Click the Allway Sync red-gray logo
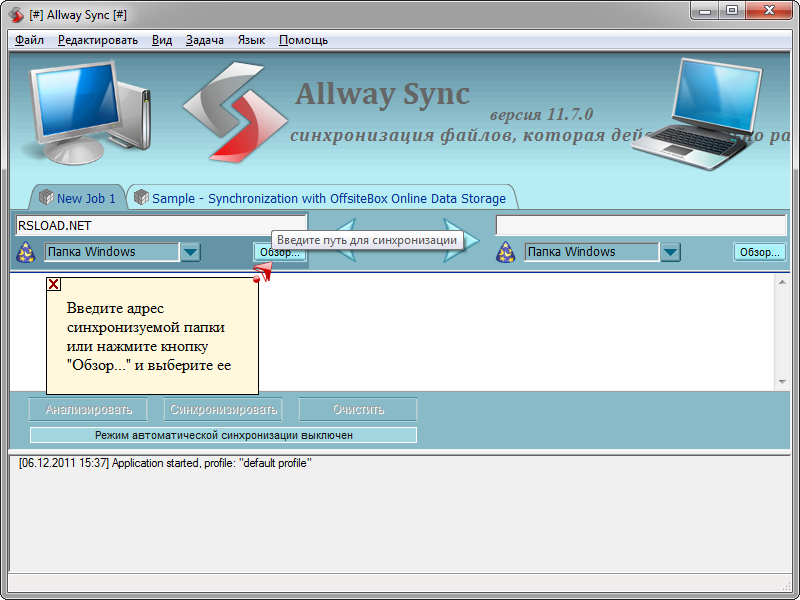800x600 pixels. pyautogui.click(x=235, y=112)
